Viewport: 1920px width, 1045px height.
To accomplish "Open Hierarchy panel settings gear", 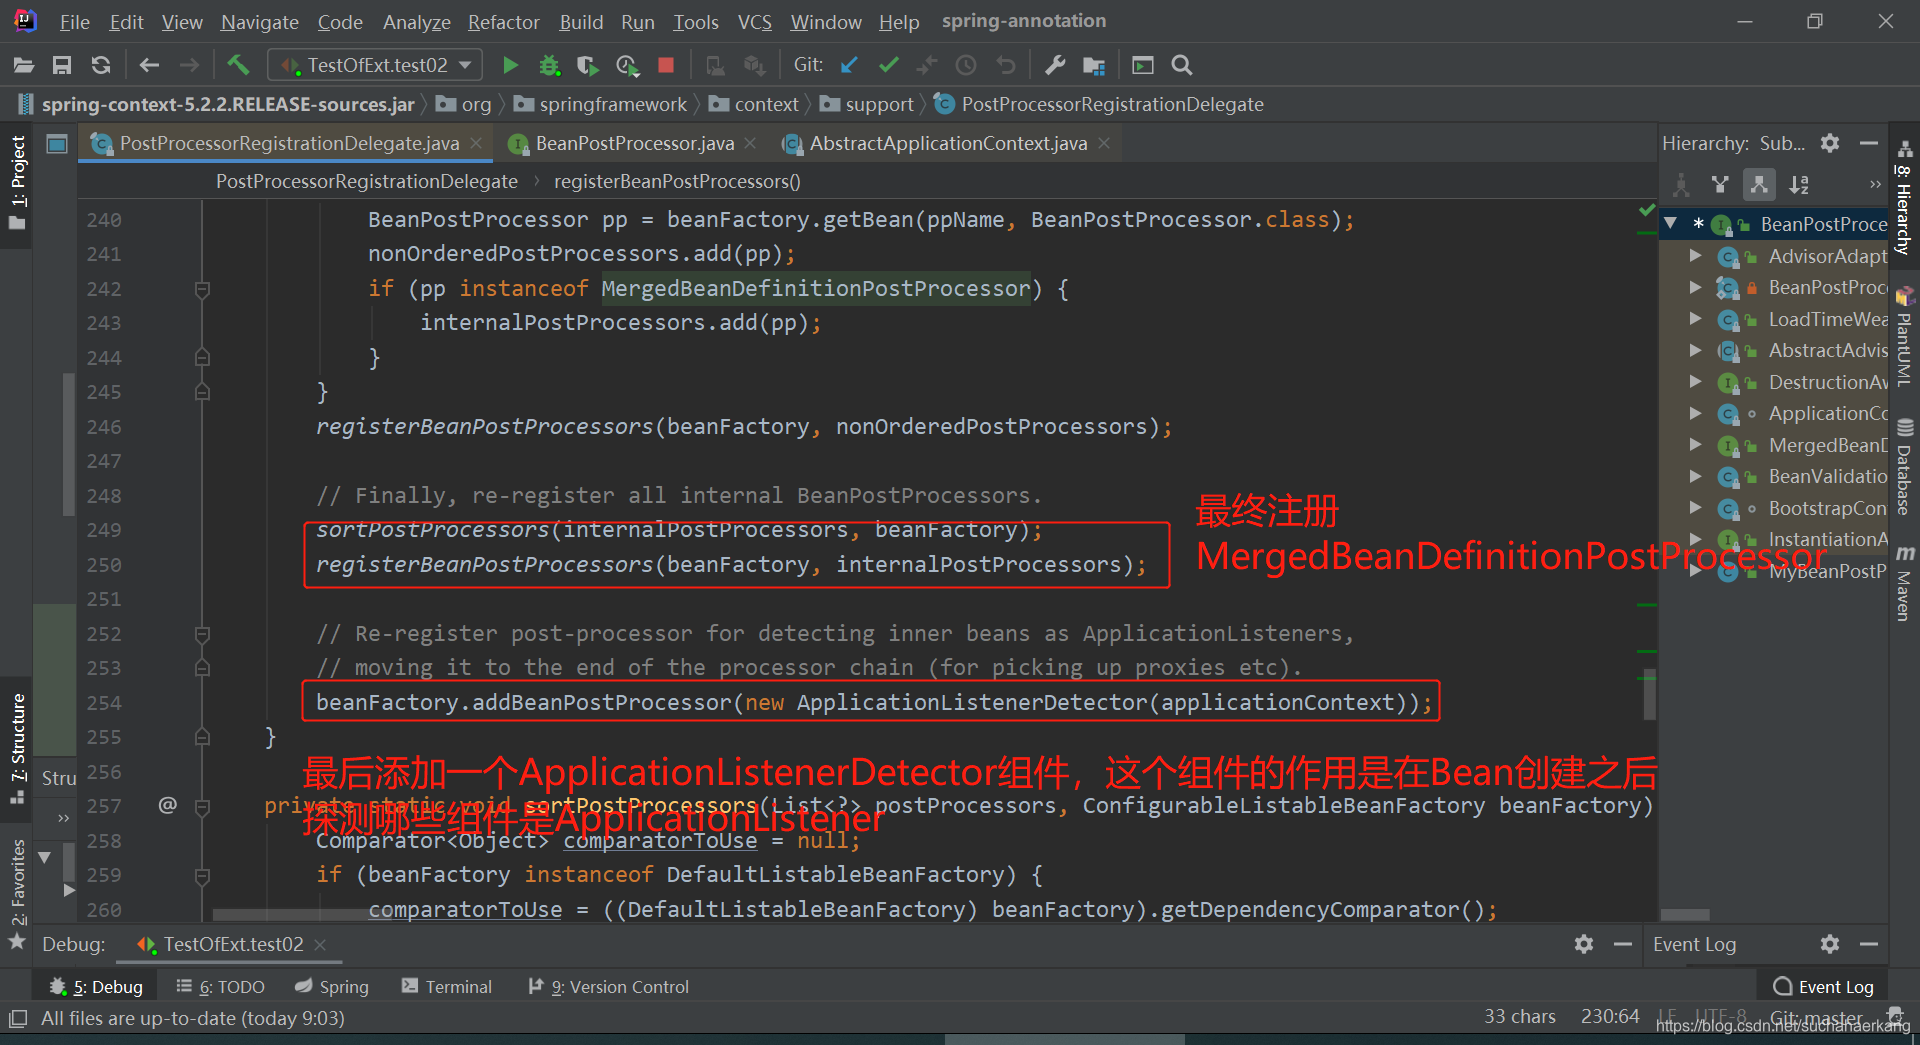I will click(x=1830, y=143).
